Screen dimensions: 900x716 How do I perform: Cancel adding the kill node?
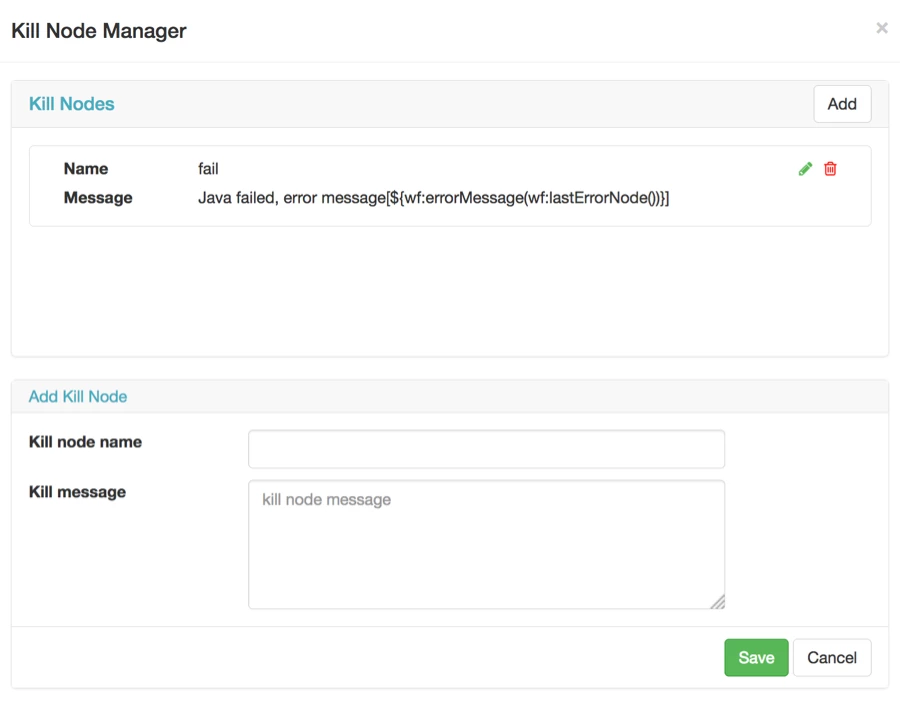[x=832, y=657]
